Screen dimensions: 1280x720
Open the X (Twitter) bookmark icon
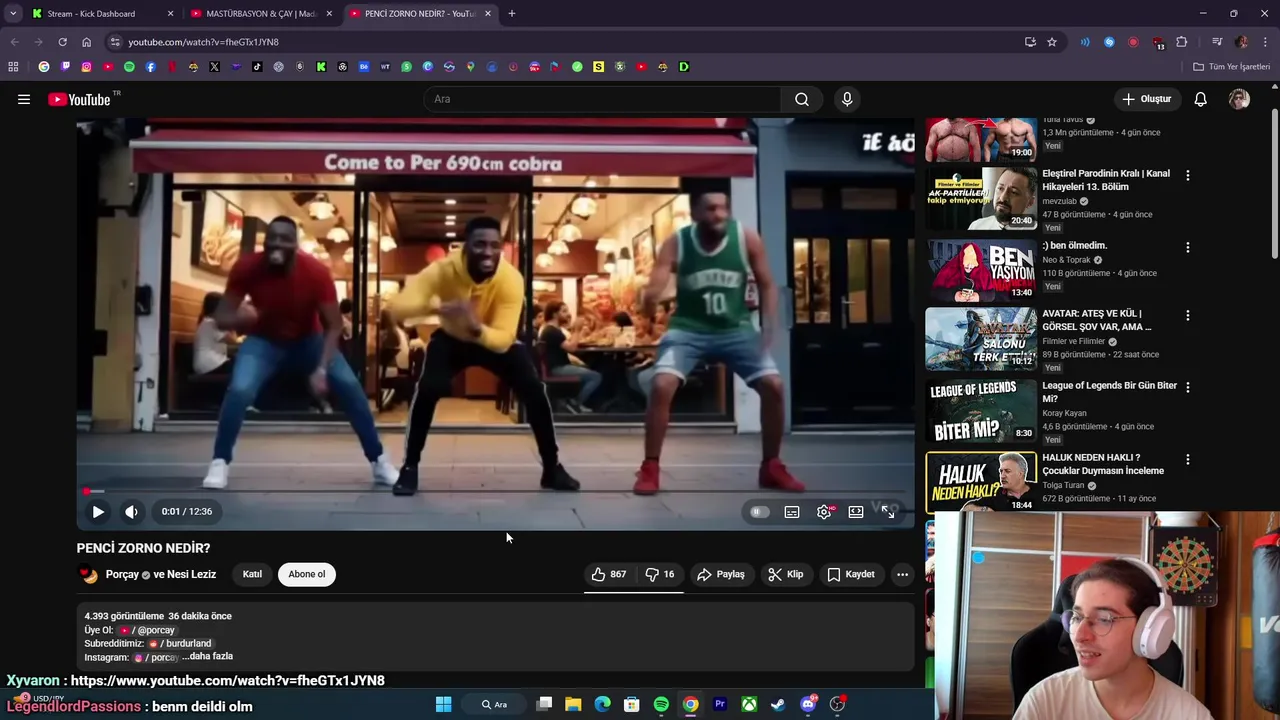(214, 67)
